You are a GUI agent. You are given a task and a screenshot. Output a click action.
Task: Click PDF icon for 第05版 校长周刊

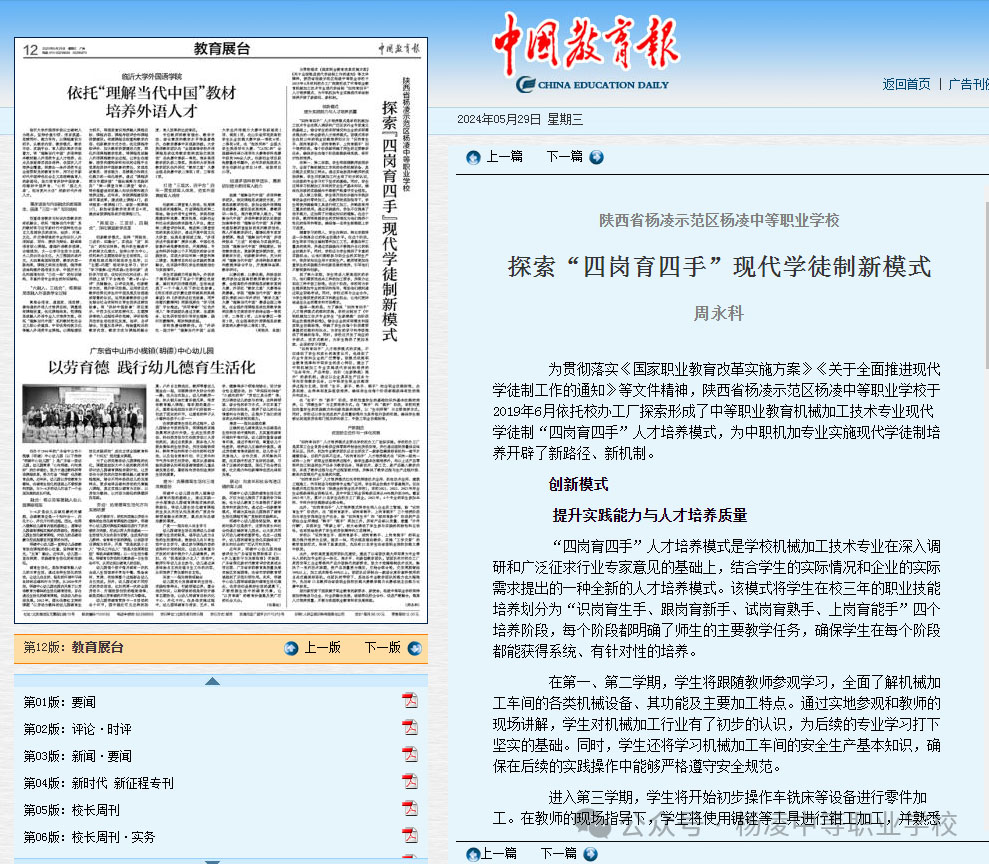tap(409, 809)
